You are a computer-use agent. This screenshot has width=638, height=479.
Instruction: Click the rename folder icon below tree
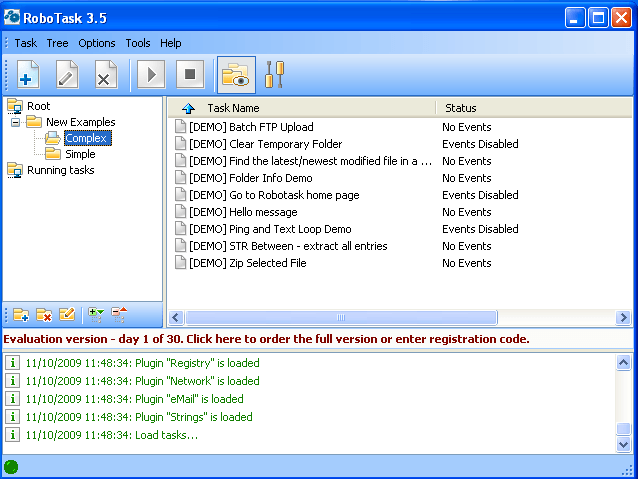pos(67,315)
